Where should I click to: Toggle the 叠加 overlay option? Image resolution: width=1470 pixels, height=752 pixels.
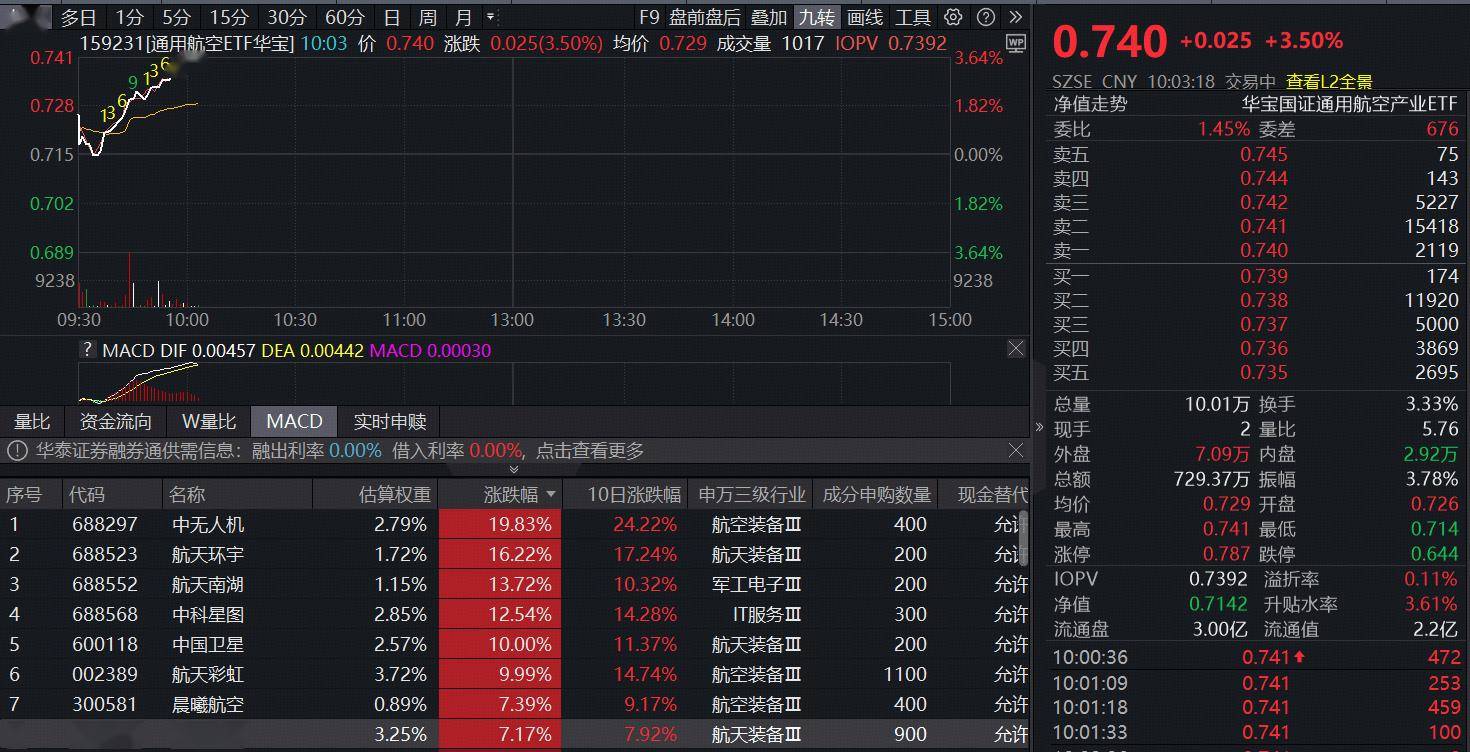[769, 17]
